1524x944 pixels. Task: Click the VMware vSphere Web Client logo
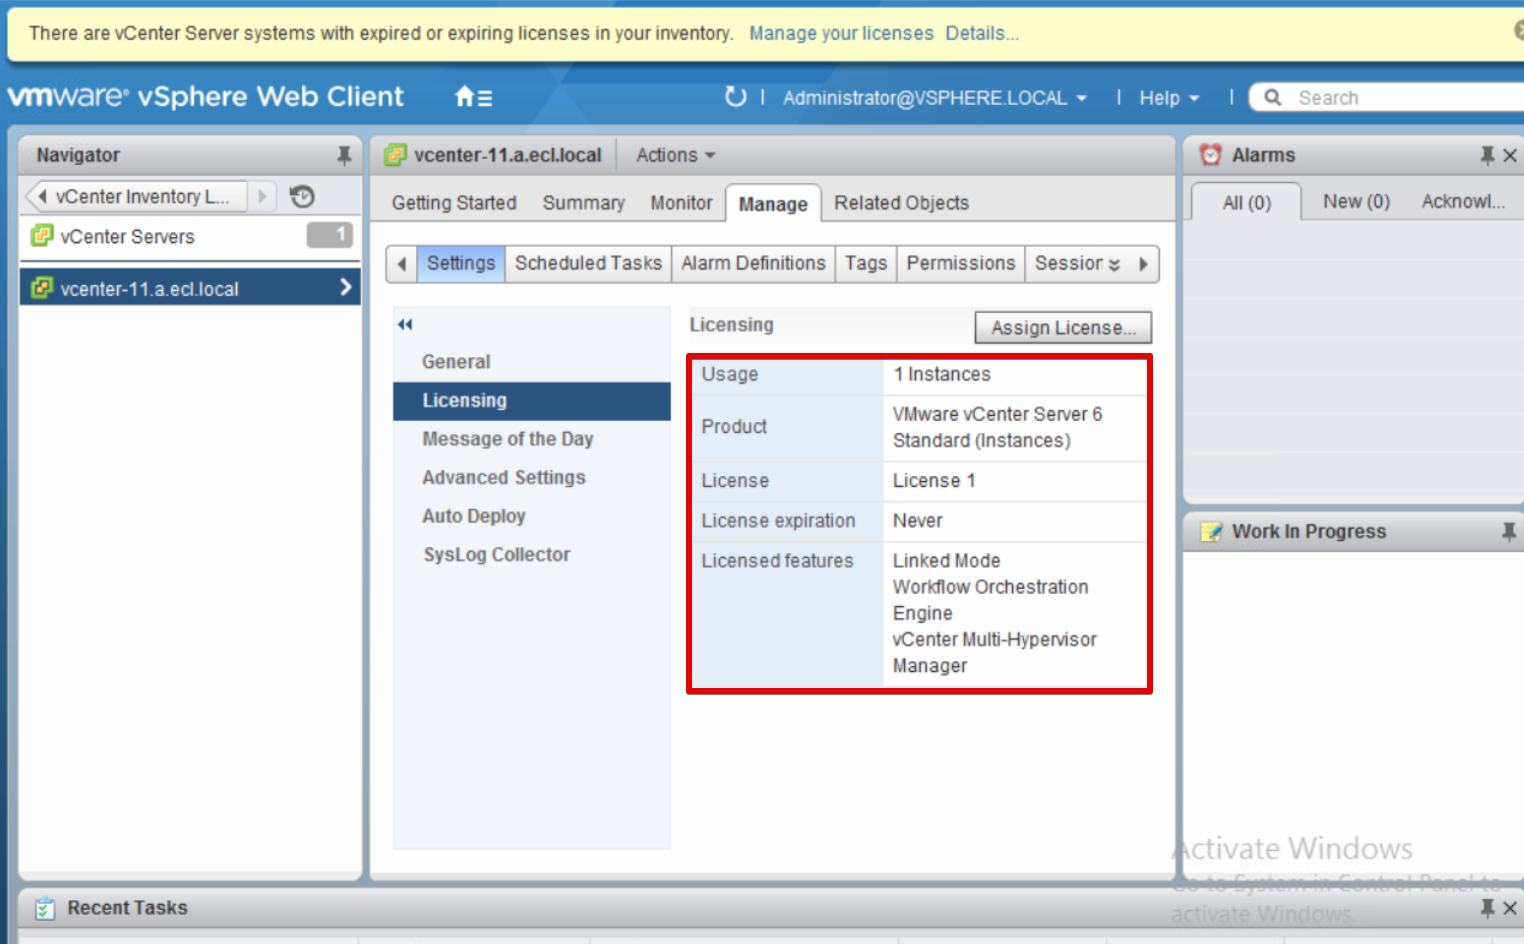tap(206, 96)
